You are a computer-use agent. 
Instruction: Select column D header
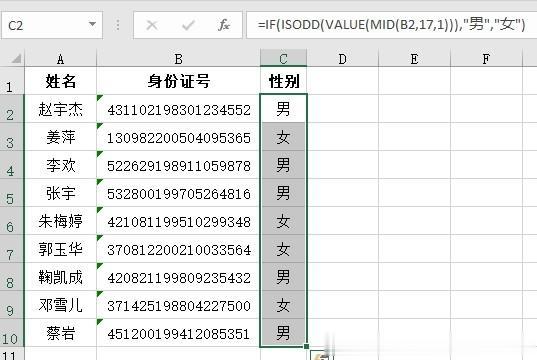pyautogui.click(x=342, y=59)
